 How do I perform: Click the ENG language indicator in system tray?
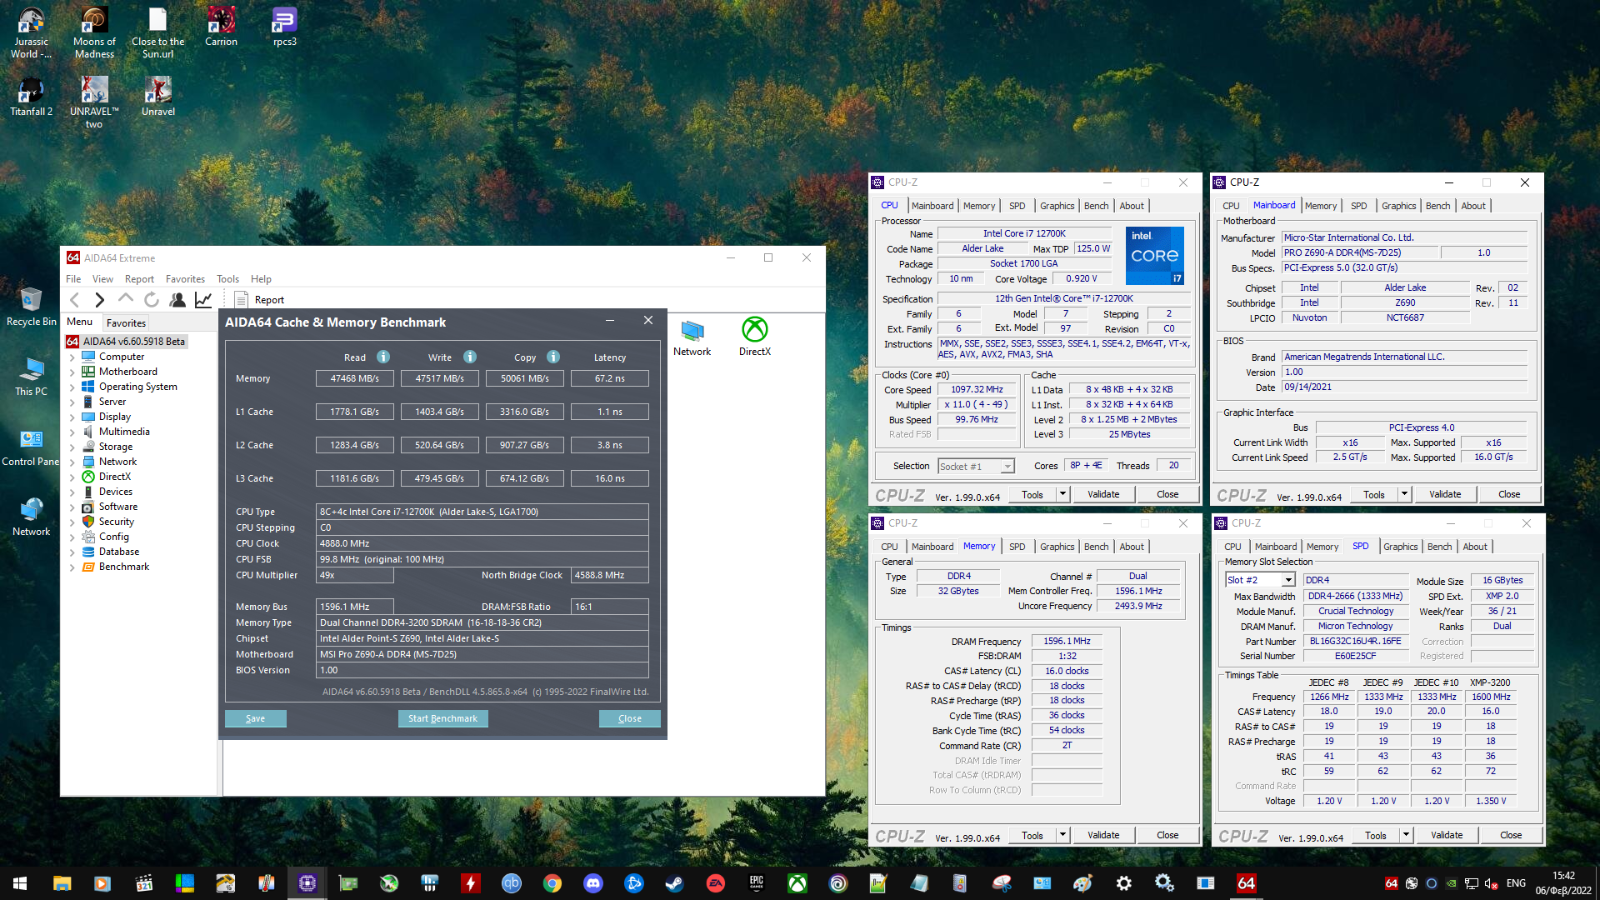pyautogui.click(x=1516, y=883)
